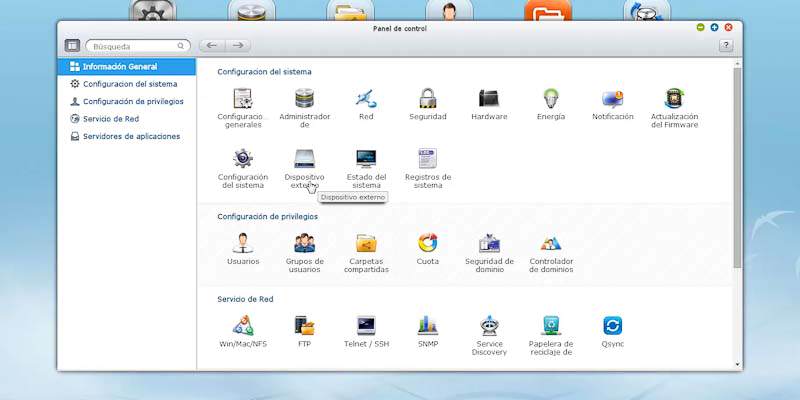Select Información General in sidebar
Screen dimensions: 800x400
(x=127, y=67)
